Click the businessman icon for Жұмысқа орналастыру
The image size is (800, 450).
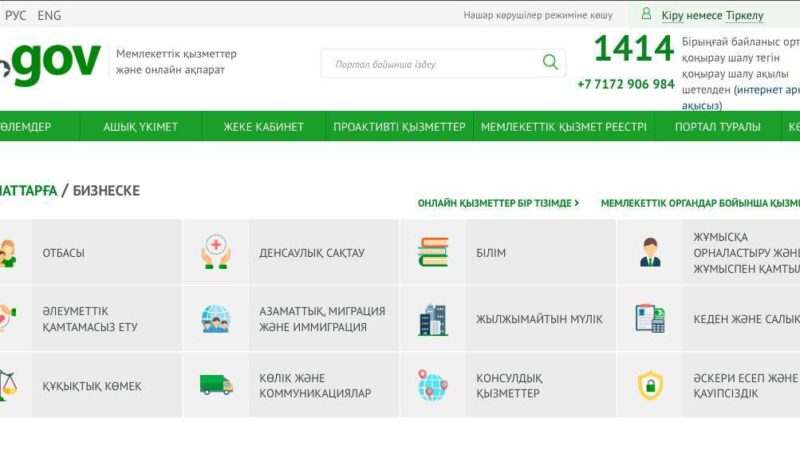coord(650,252)
